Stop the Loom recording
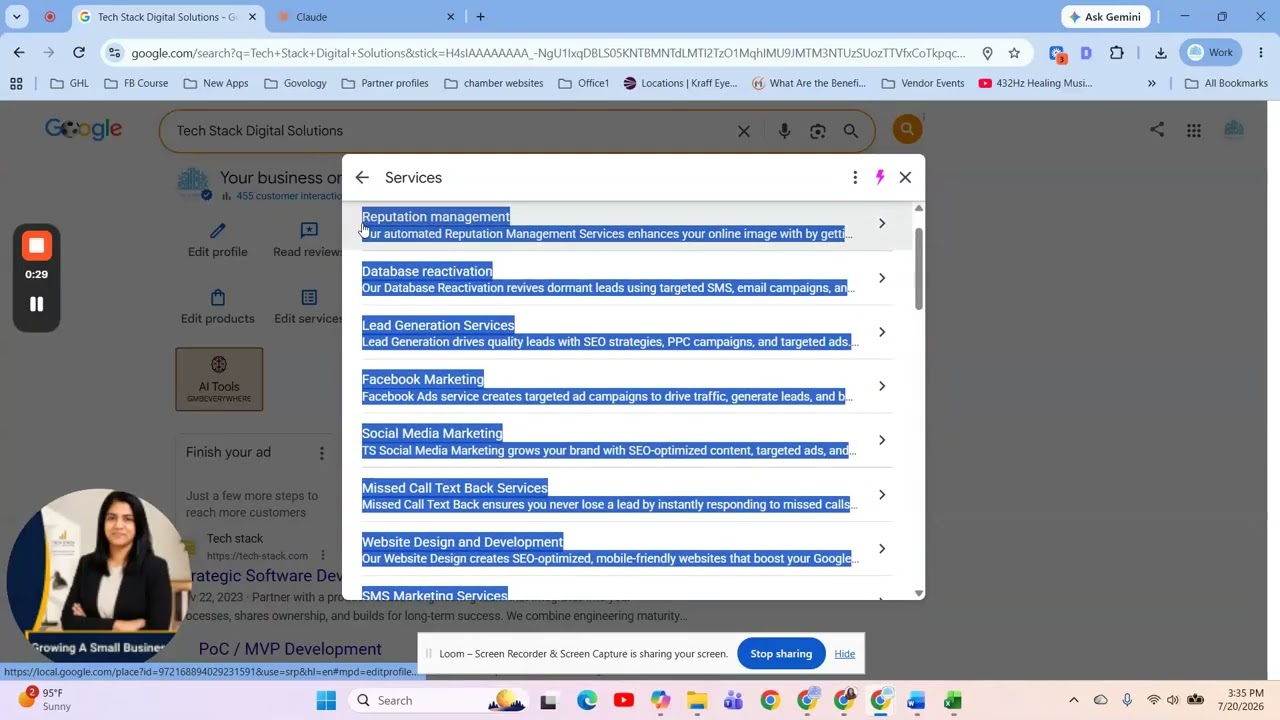Viewport: 1280px width, 720px height. pos(36,246)
